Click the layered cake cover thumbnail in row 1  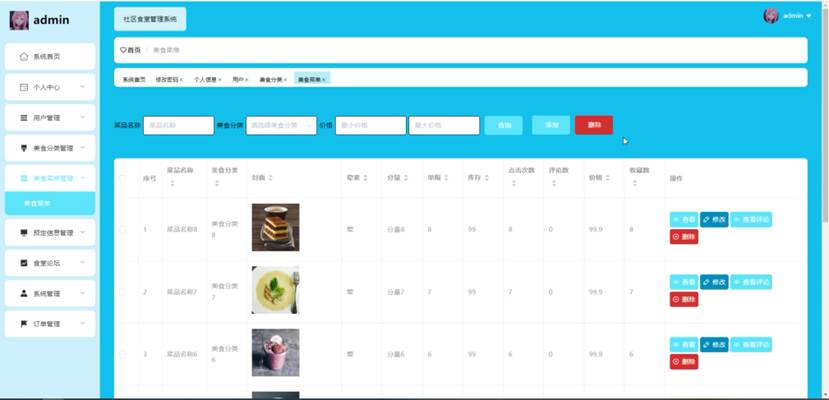(275, 227)
